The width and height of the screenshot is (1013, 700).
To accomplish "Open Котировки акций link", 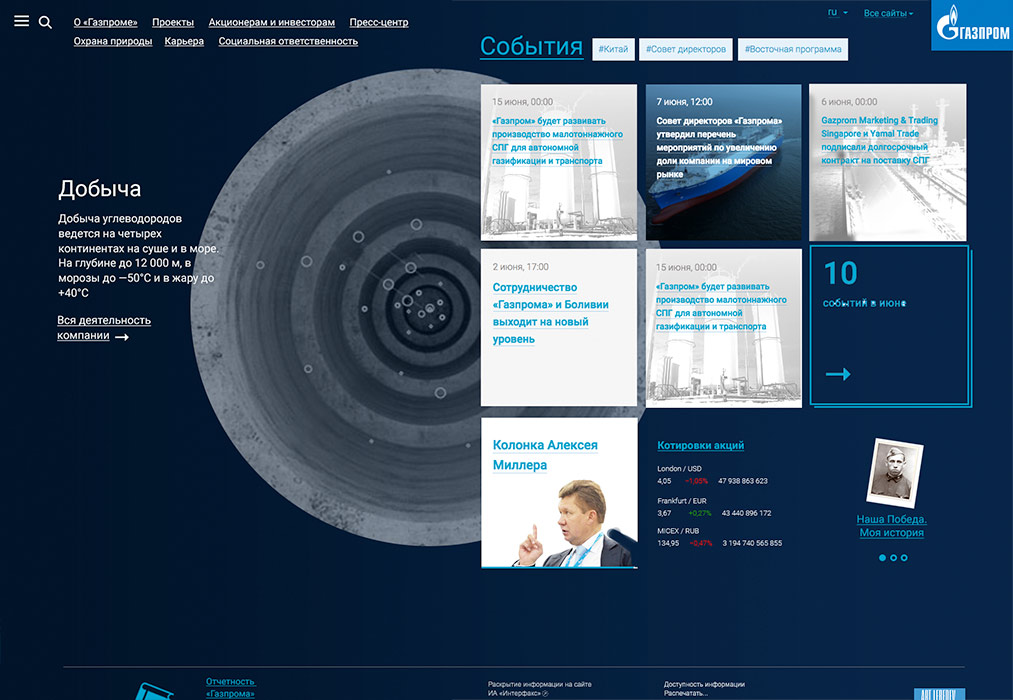I will pos(700,446).
